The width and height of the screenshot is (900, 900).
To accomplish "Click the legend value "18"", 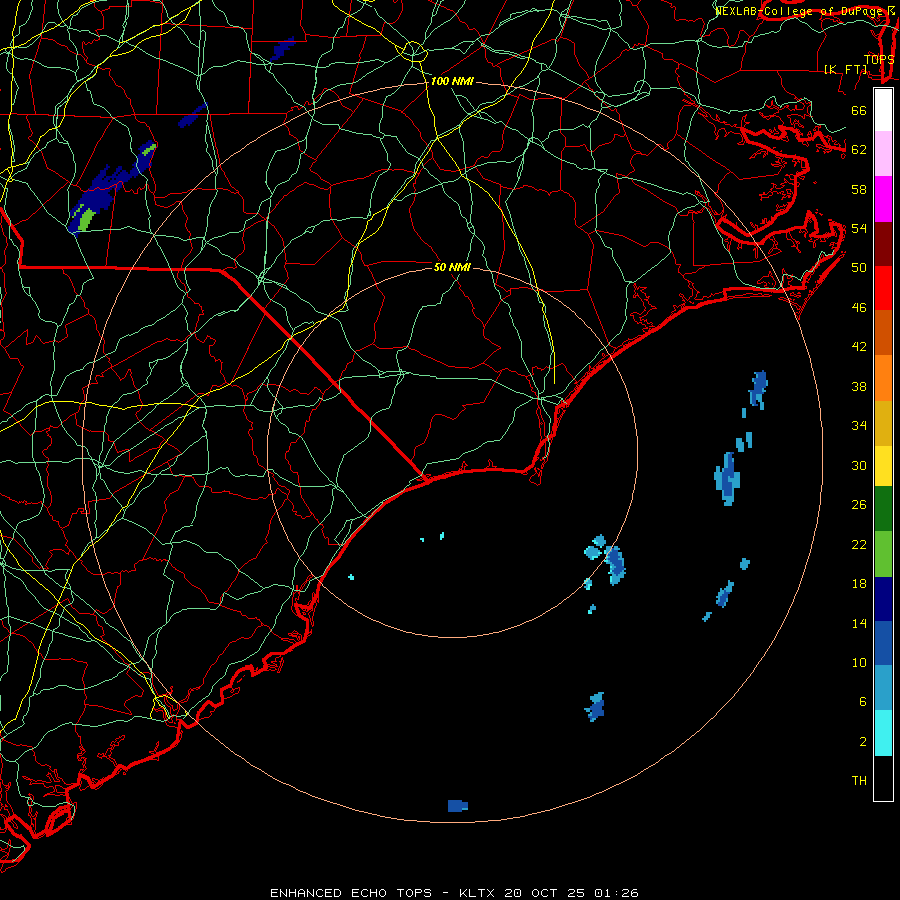I will 859,584.
